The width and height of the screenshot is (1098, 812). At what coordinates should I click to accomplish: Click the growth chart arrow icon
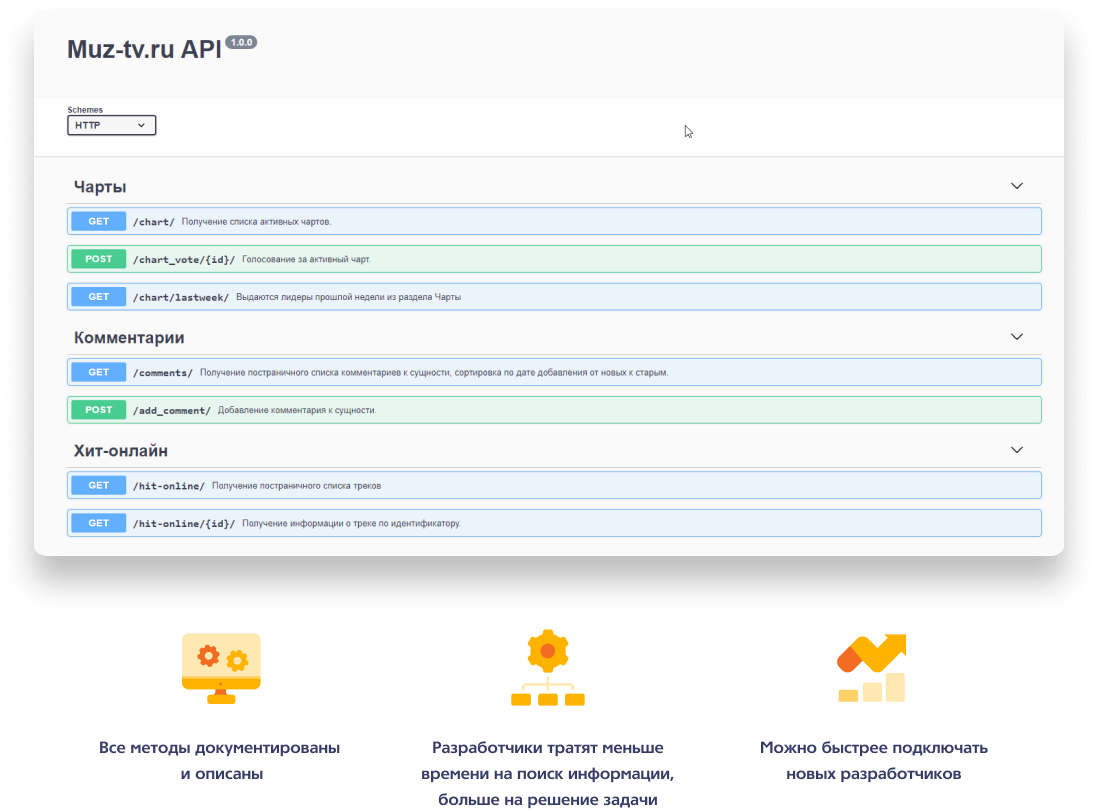coord(872,668)
